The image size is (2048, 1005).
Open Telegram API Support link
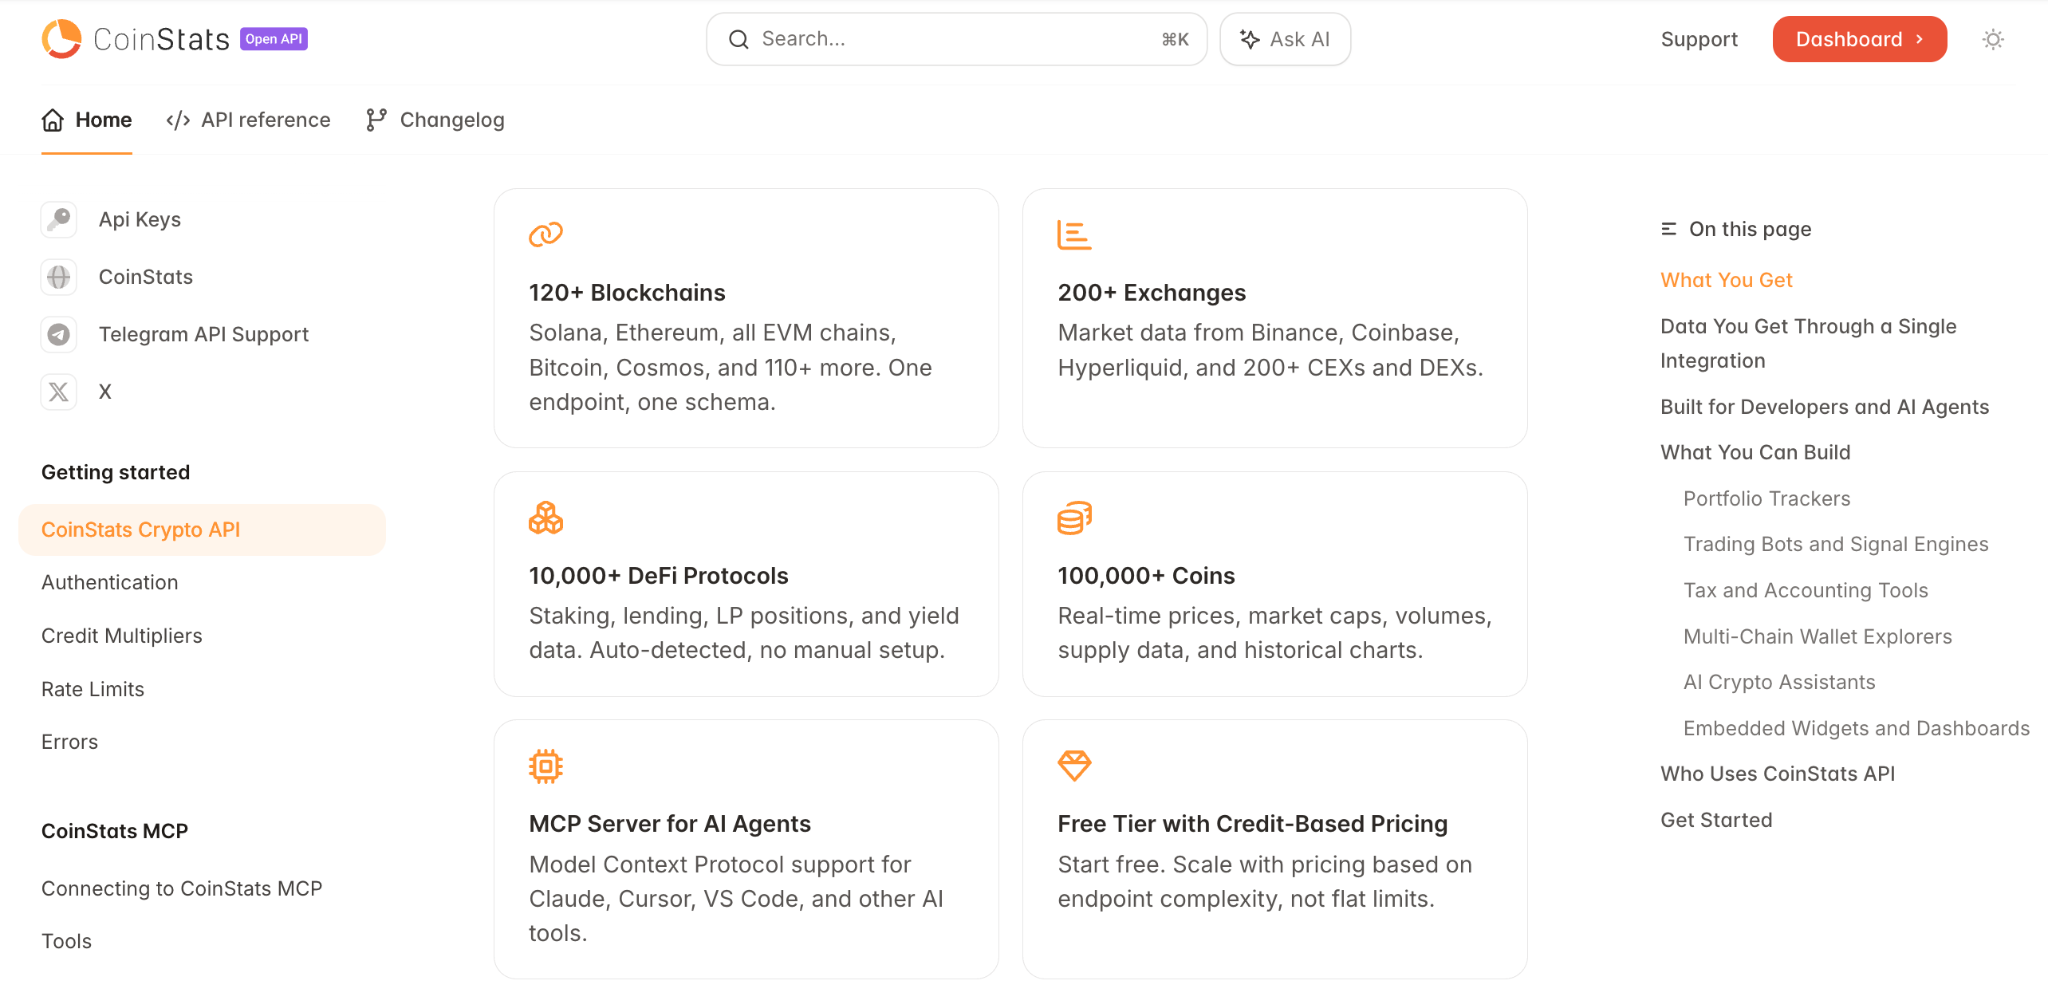pyautogui.click(x=203, y=334)
